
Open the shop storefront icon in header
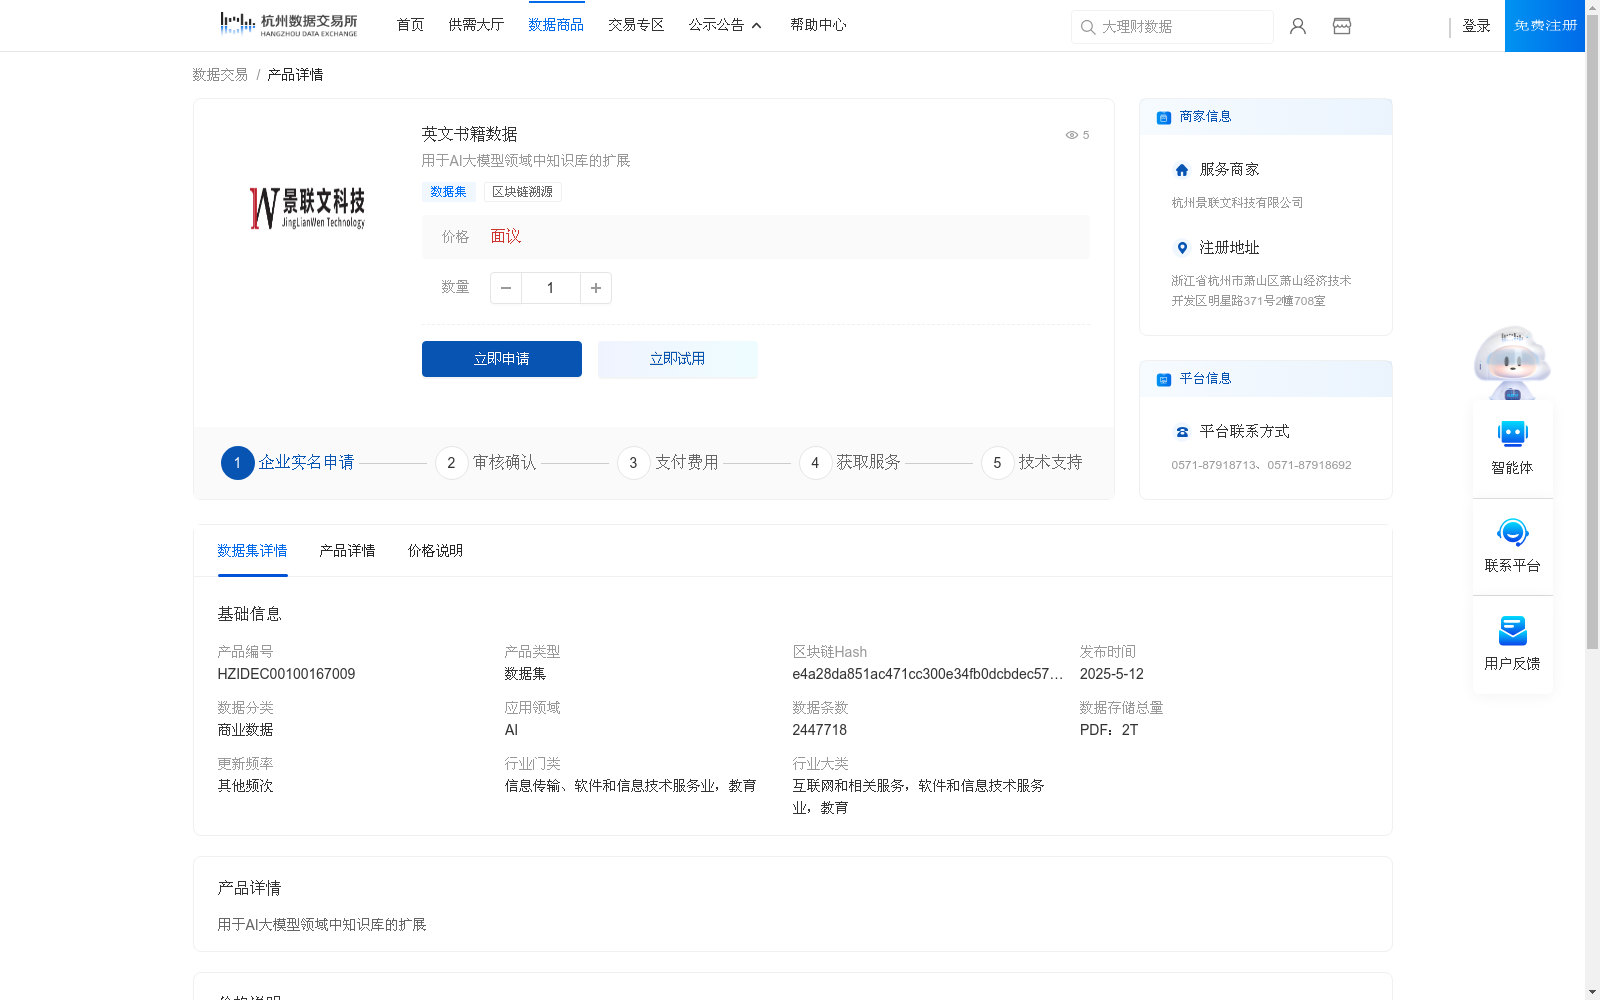click(x=1342, y=26)
